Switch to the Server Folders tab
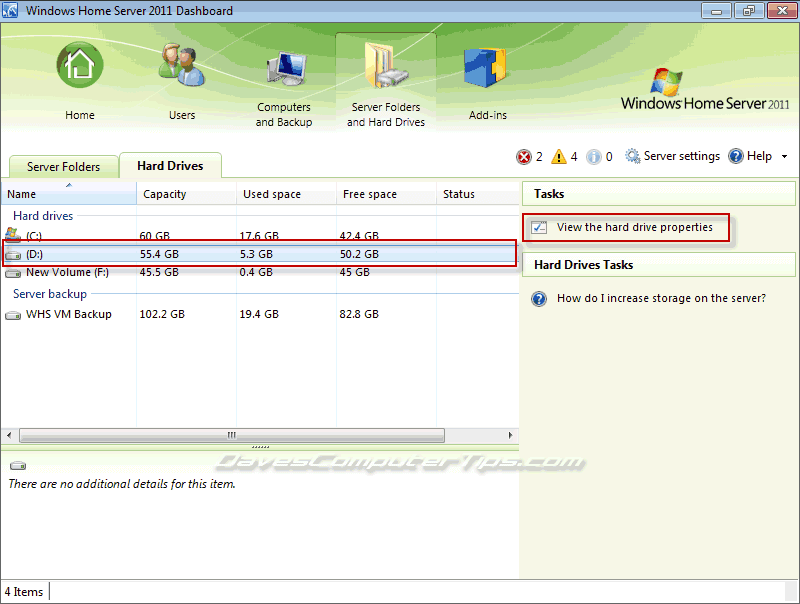Image resolution: width=800 pixels, height=604 pixels. tap(64, 167)
